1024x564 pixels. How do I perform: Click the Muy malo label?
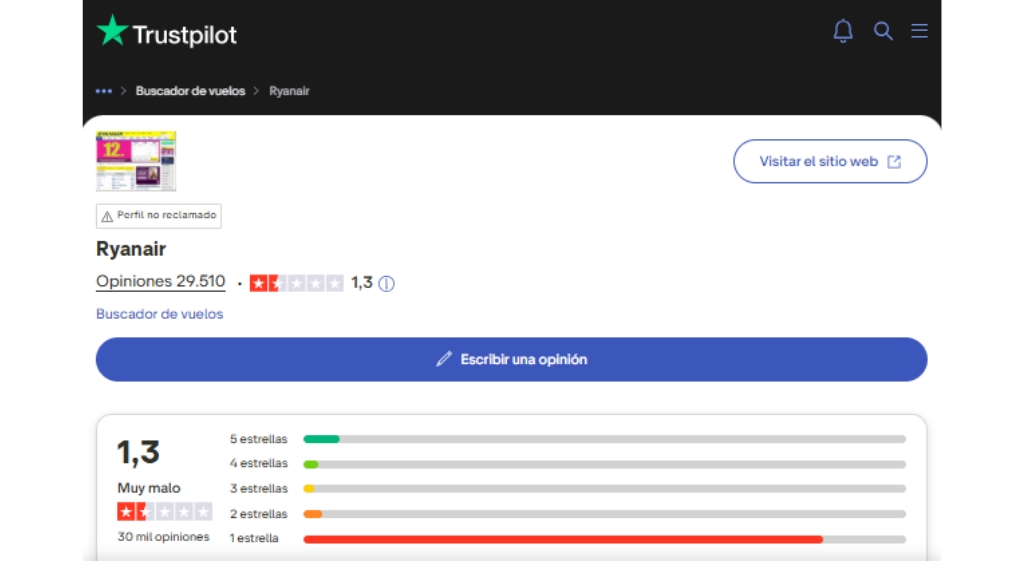click(149, 488)
